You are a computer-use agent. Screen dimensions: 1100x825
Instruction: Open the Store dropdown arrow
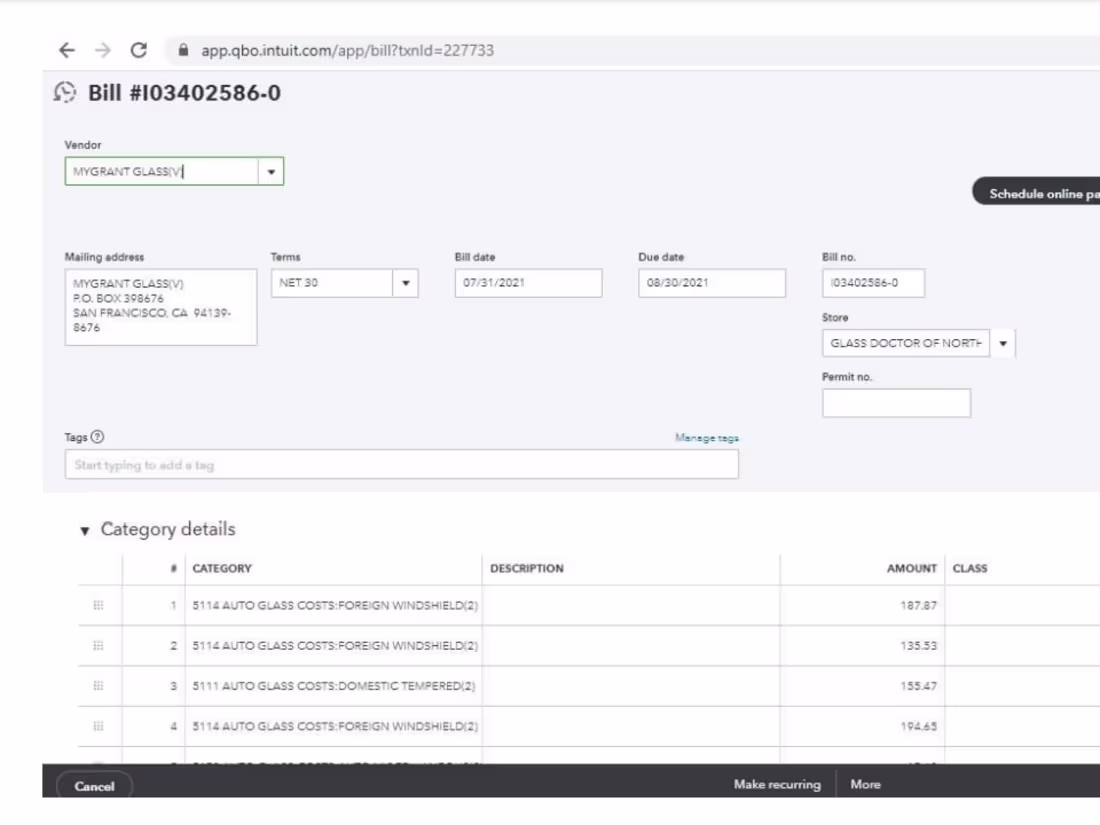(1003, 344)
